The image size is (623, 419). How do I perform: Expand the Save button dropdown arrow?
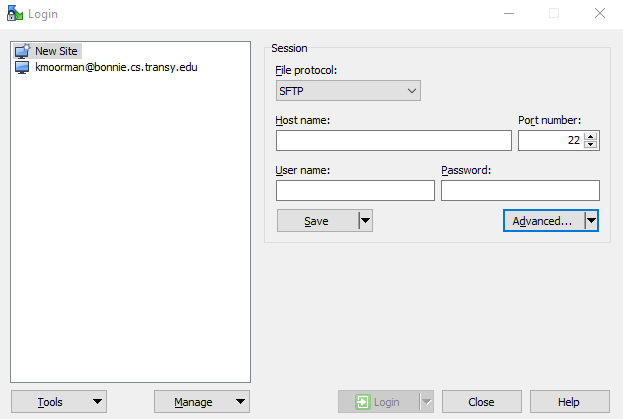point(365,221)
